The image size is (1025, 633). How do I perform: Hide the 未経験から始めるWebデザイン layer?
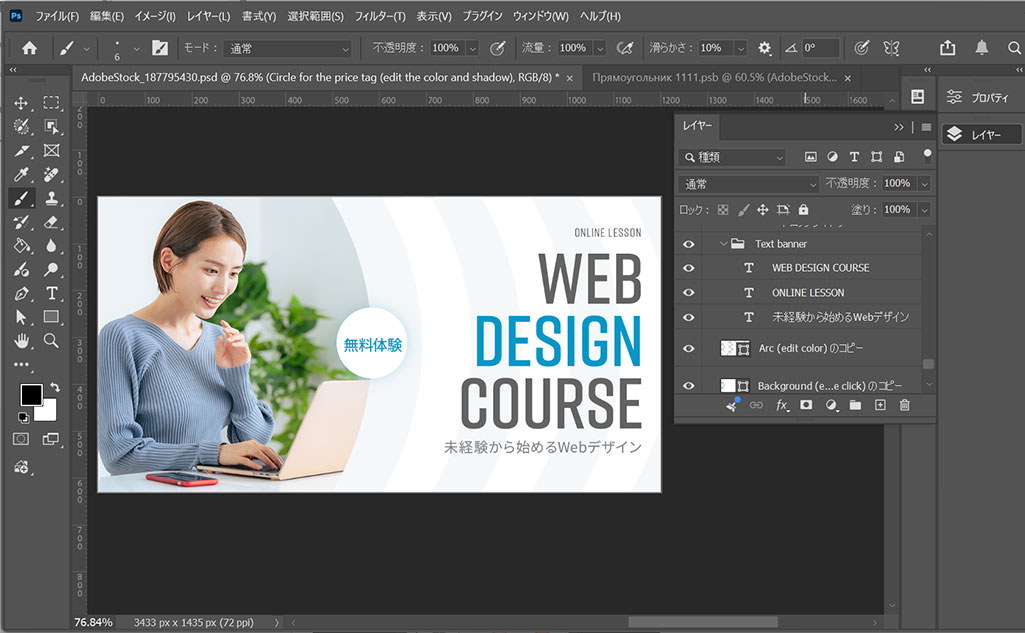click(x=688, y=317)
